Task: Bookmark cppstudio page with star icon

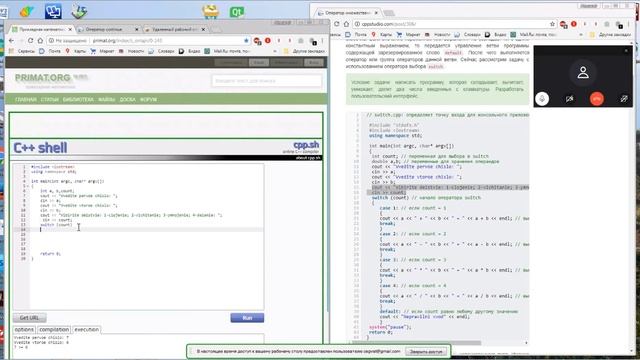Action: pyautogui.click(x=552, y=24)
